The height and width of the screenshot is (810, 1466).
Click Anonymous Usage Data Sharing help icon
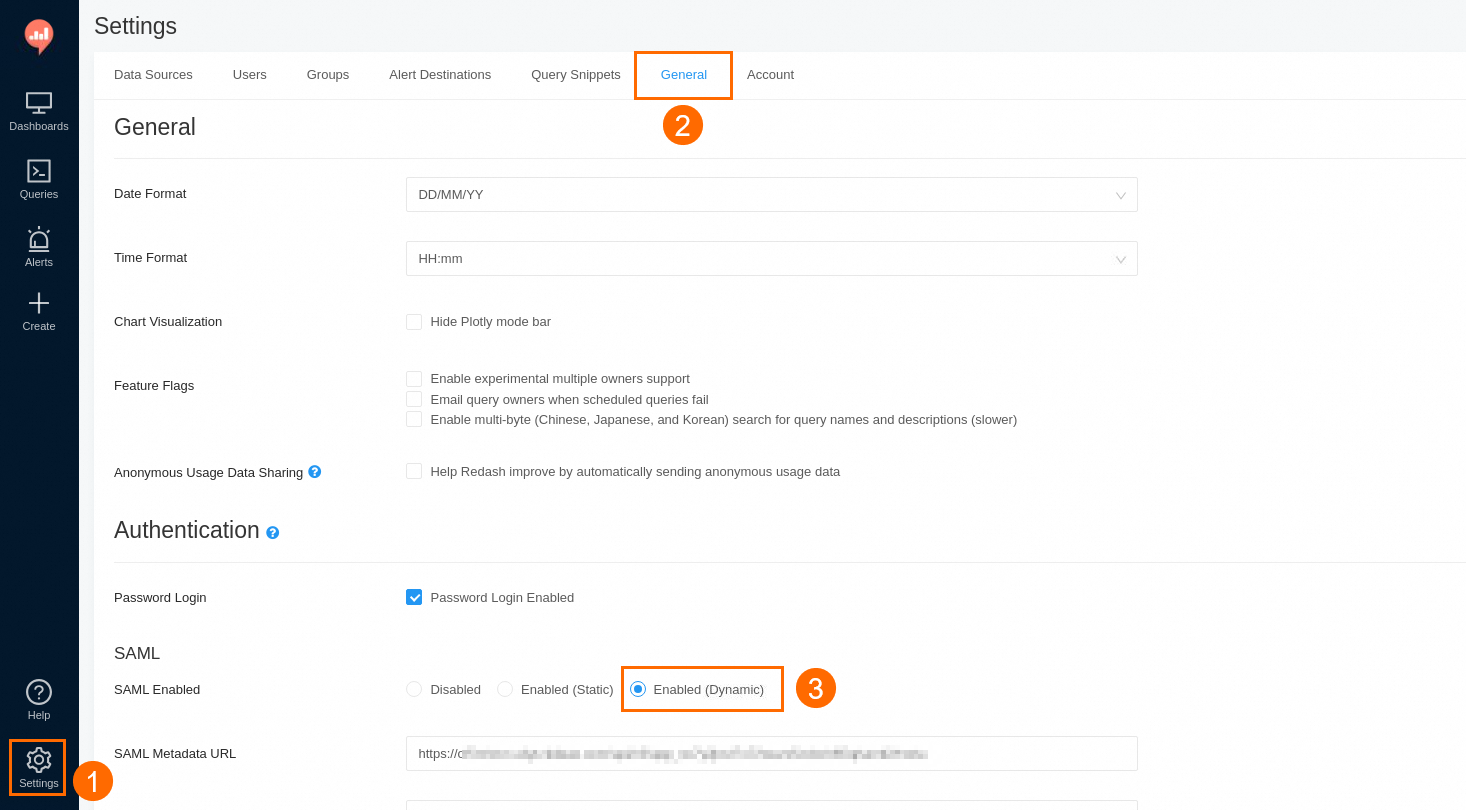point(315,471)
